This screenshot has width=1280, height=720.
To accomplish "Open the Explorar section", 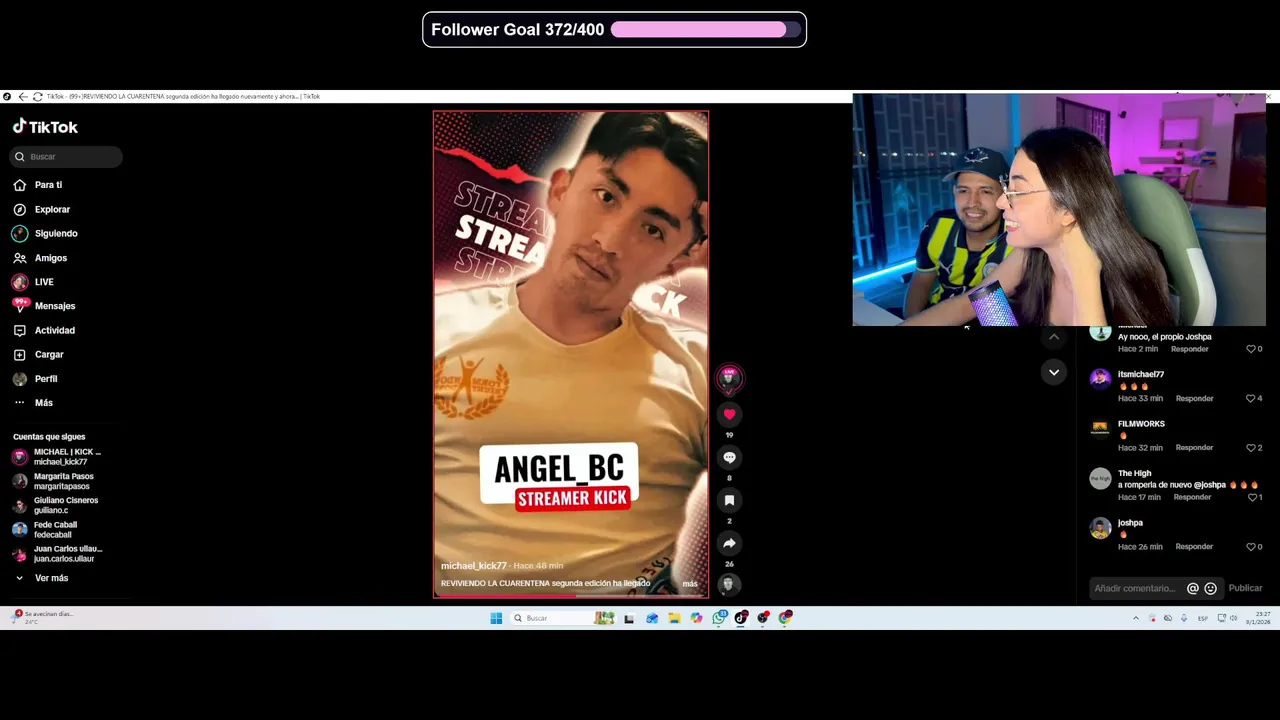I will (x=42, y=209).
